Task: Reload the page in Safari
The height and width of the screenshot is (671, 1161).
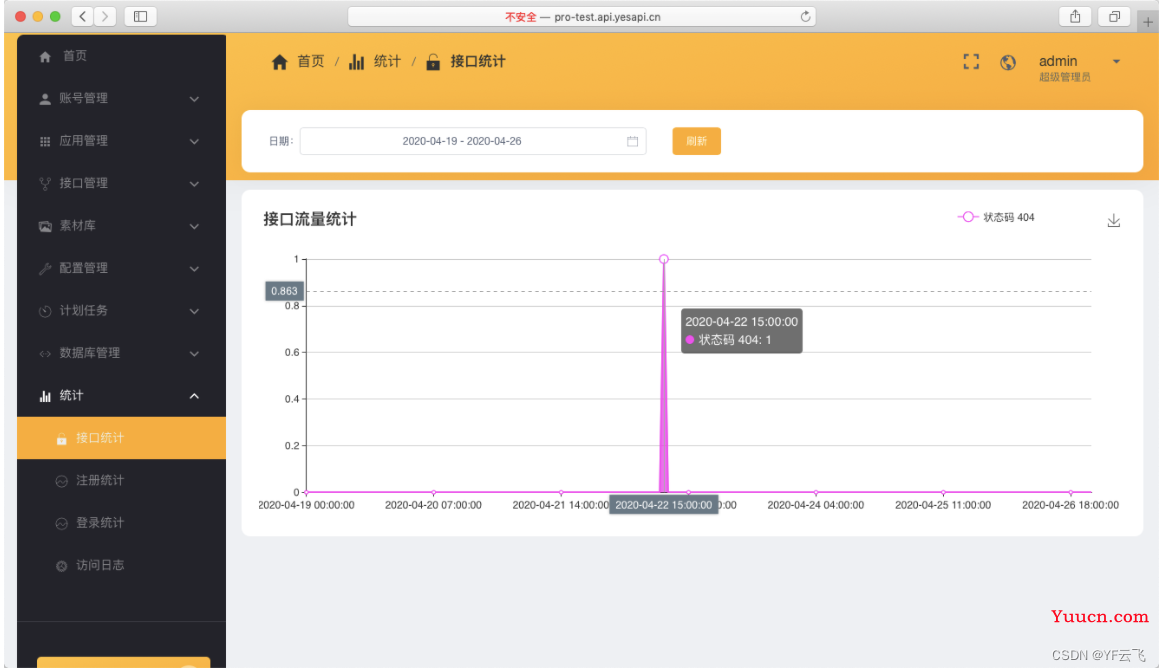Action: 806,16
